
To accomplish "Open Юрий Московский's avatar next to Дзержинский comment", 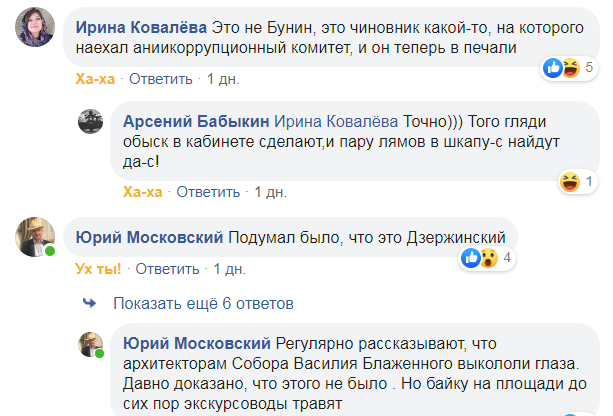I will tap(34, 237).
